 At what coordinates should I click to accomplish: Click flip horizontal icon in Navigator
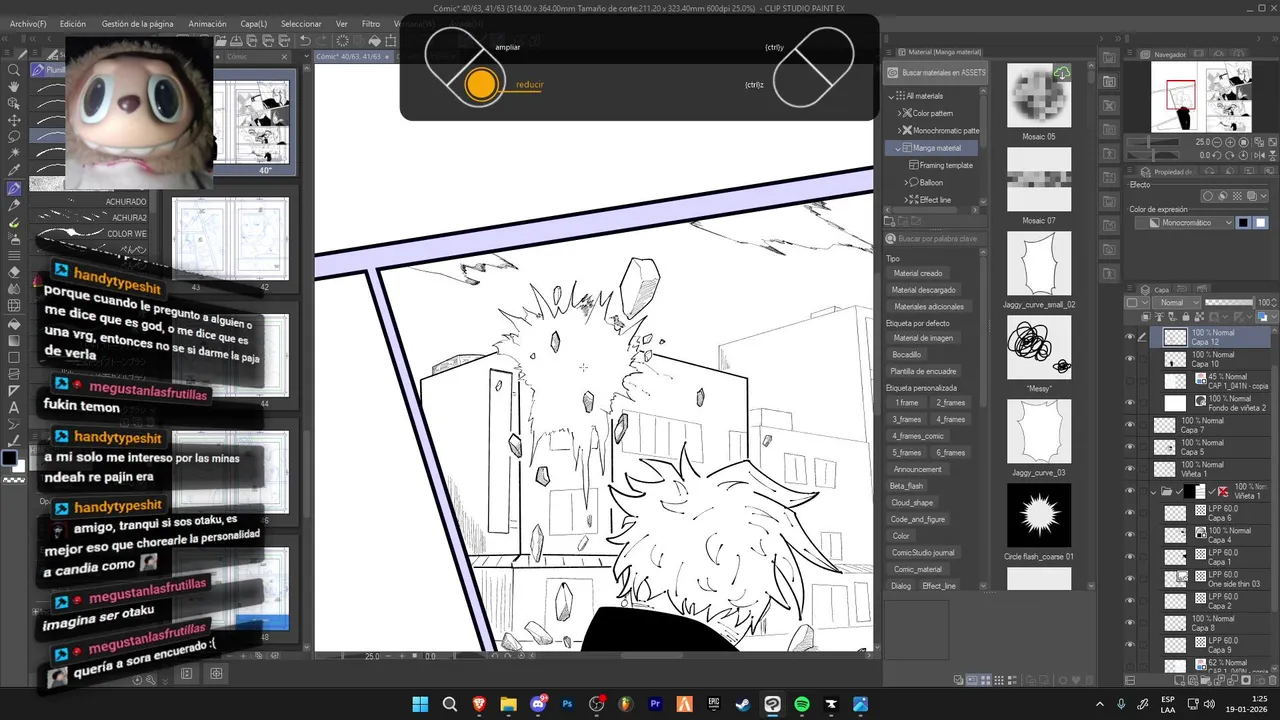(x=1258, y=155)
